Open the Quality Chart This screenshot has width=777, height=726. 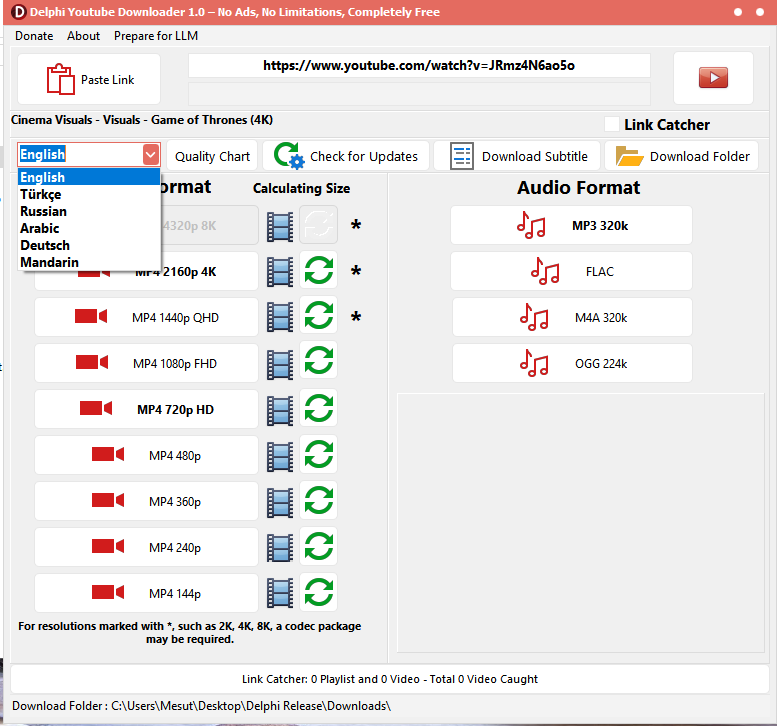click(212, 156)
